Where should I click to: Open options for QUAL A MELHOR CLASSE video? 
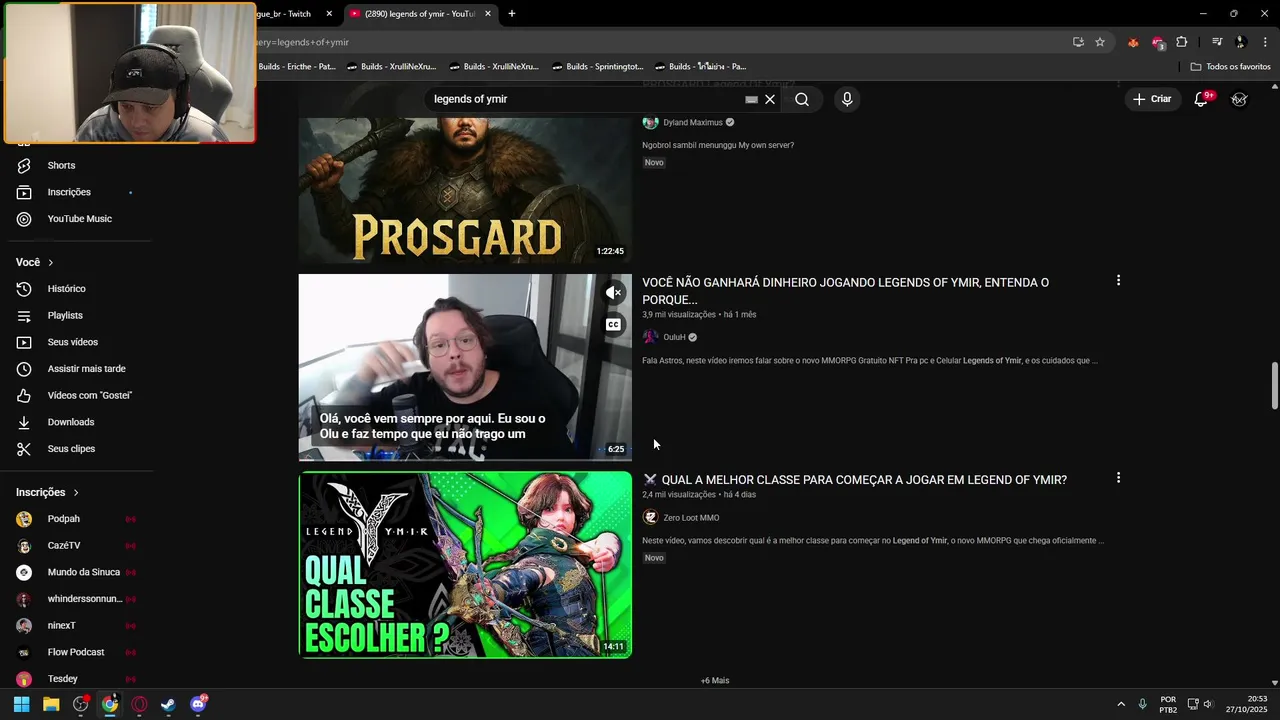click(1118, 478)
